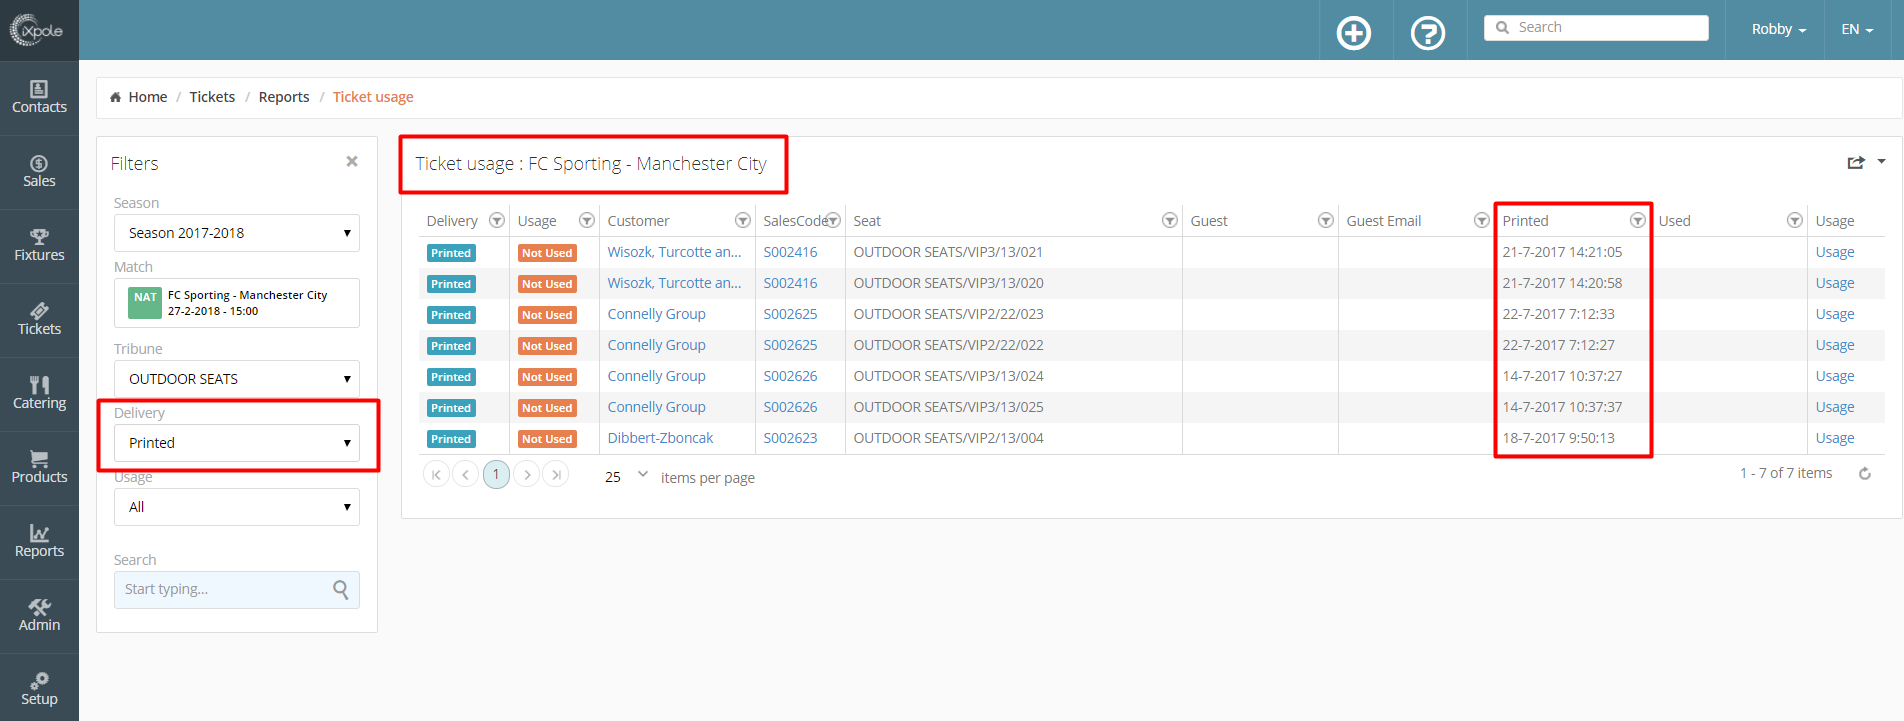
Task: Open the Reports sidebar section
Action: 39,542
